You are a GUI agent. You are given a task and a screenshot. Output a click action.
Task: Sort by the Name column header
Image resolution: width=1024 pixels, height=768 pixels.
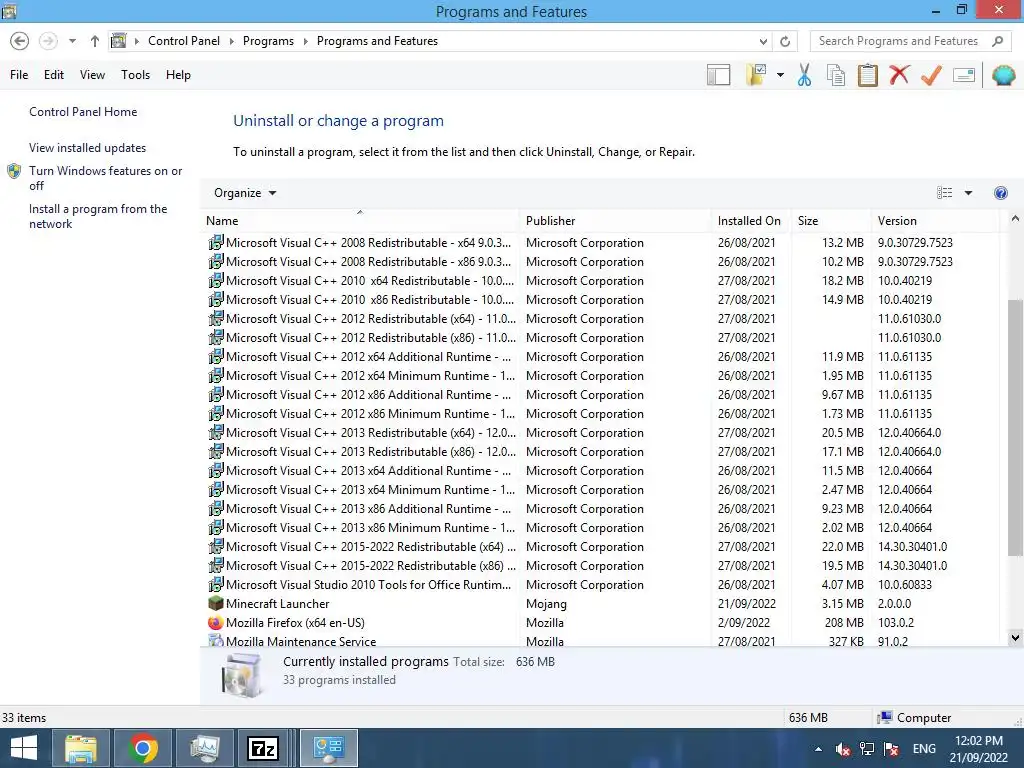(x=360, y=221)
